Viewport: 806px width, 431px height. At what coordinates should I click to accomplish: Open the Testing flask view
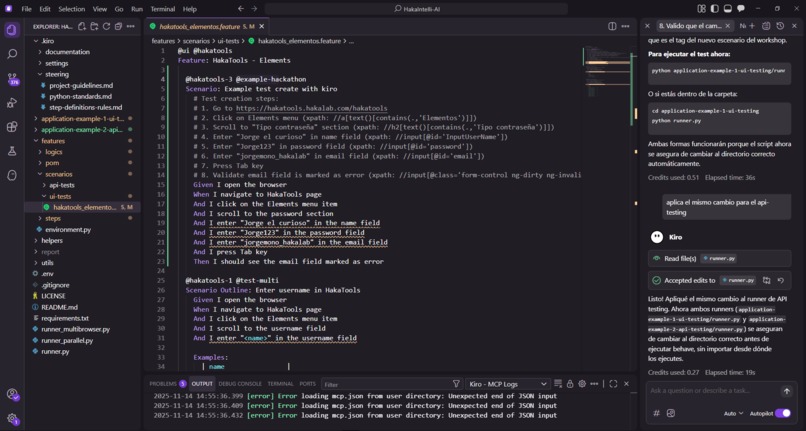(x=12, y=151)
